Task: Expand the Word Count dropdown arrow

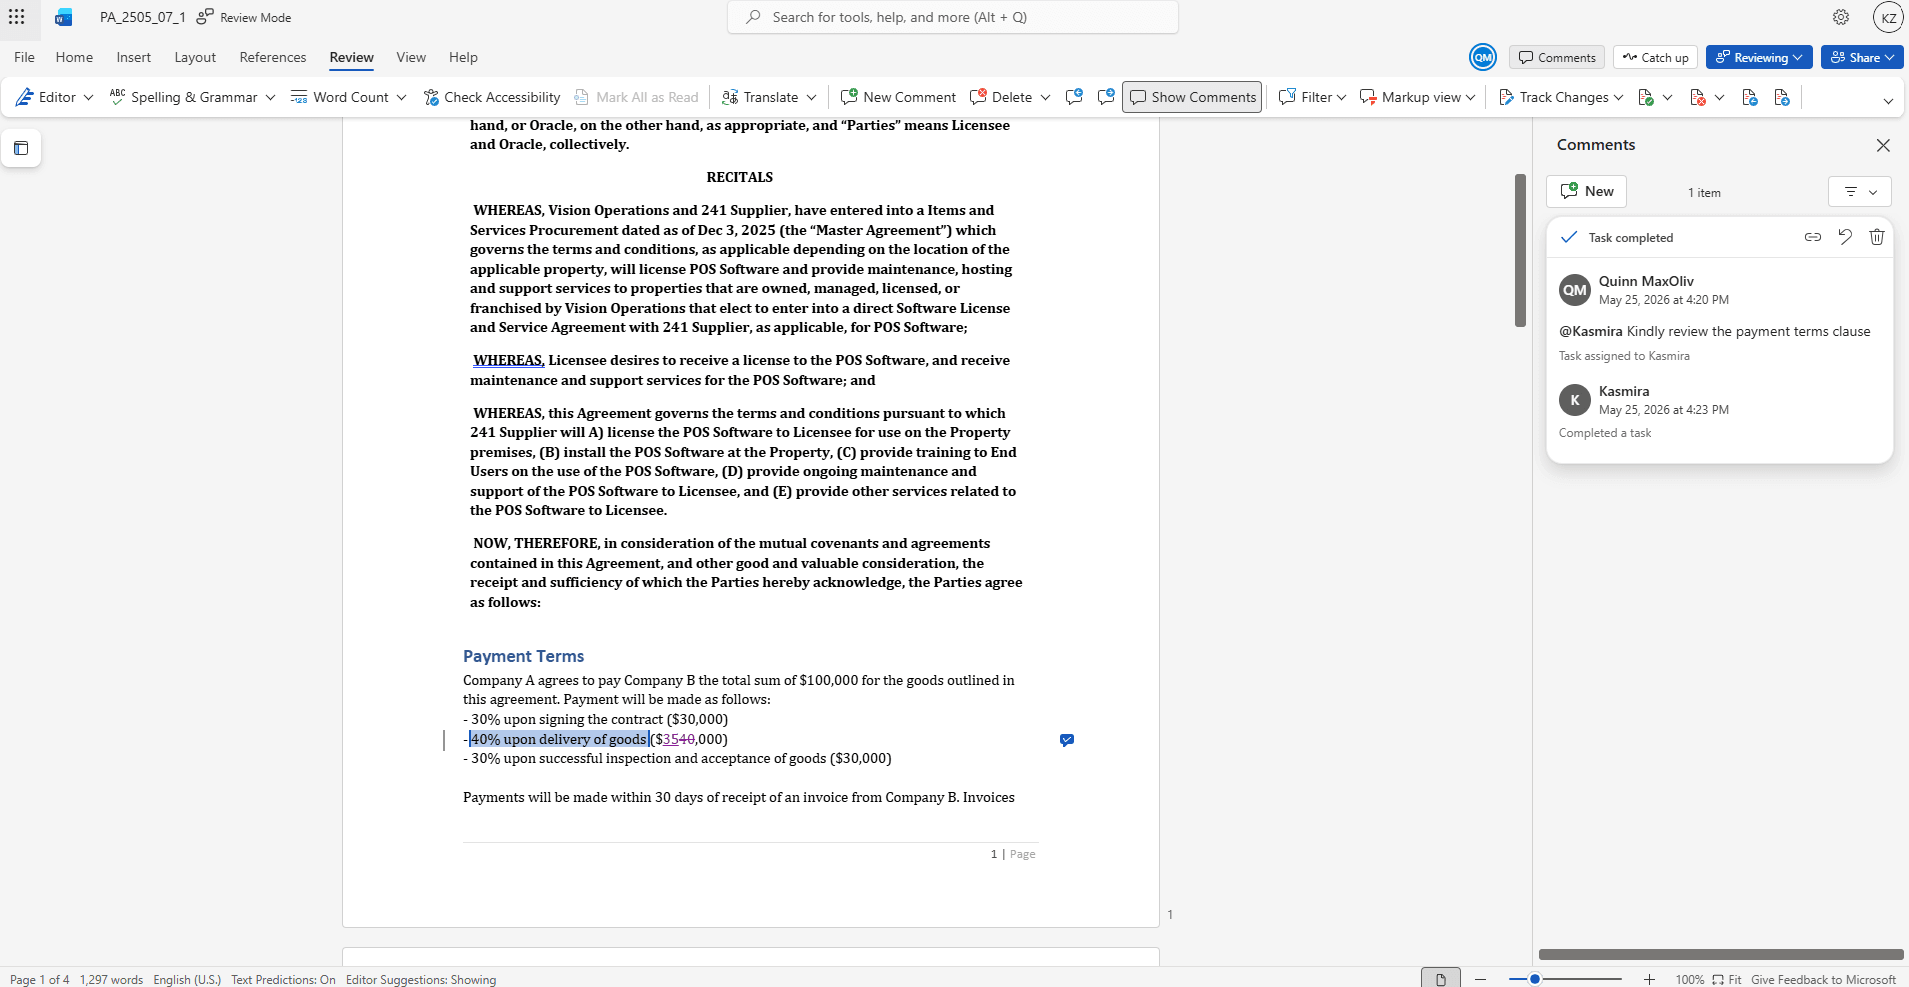Action: click(x=401, y=97)
